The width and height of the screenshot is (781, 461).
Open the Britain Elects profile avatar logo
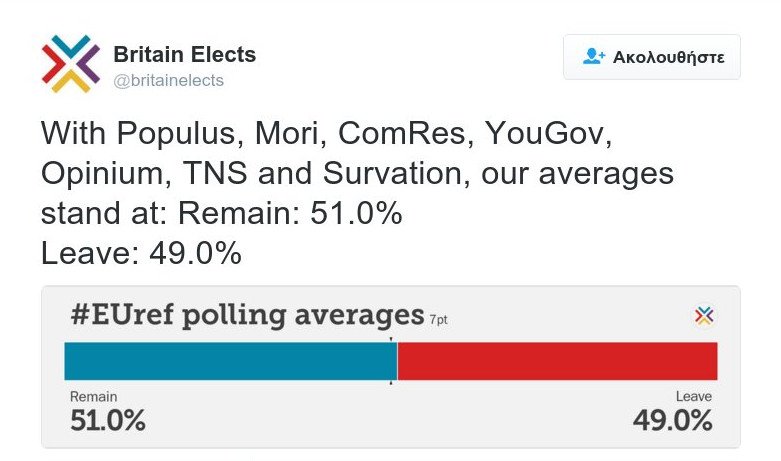click(71, 64)
